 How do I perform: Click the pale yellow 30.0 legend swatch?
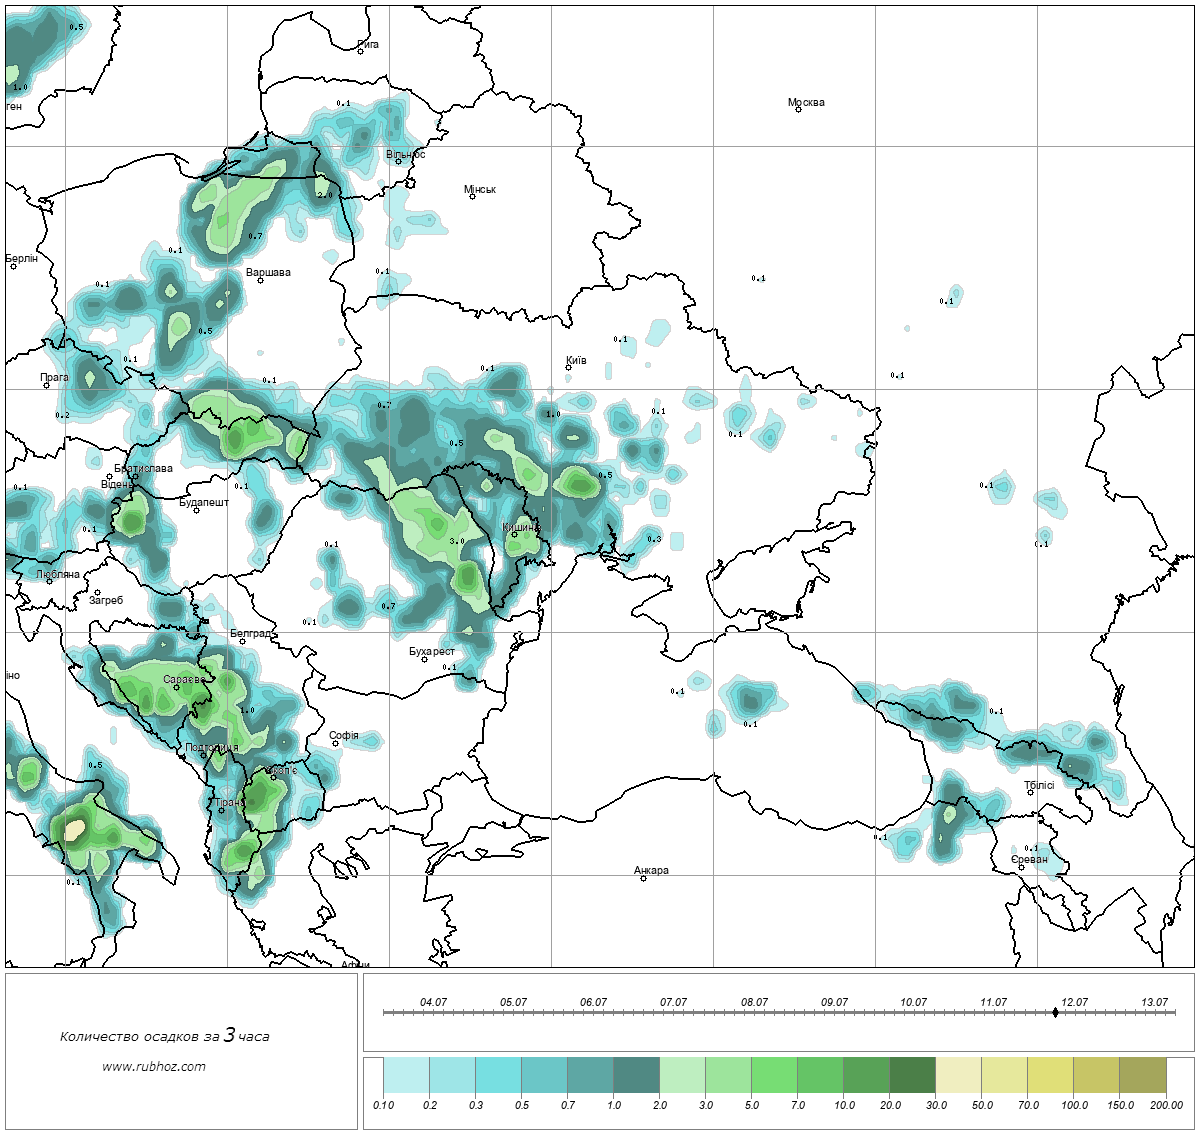[958, 1077]
